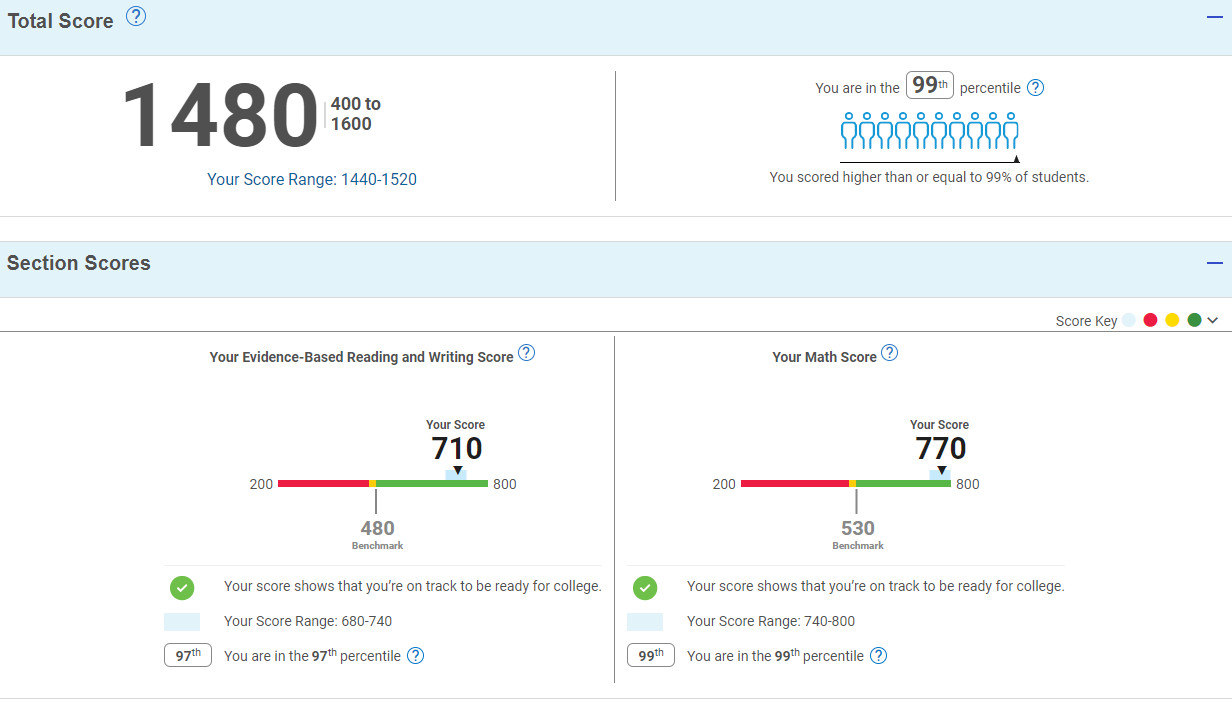Expand the Score Key dropdown chevron
This screenshot has height=703, width=1232.
click(1213, 321)
